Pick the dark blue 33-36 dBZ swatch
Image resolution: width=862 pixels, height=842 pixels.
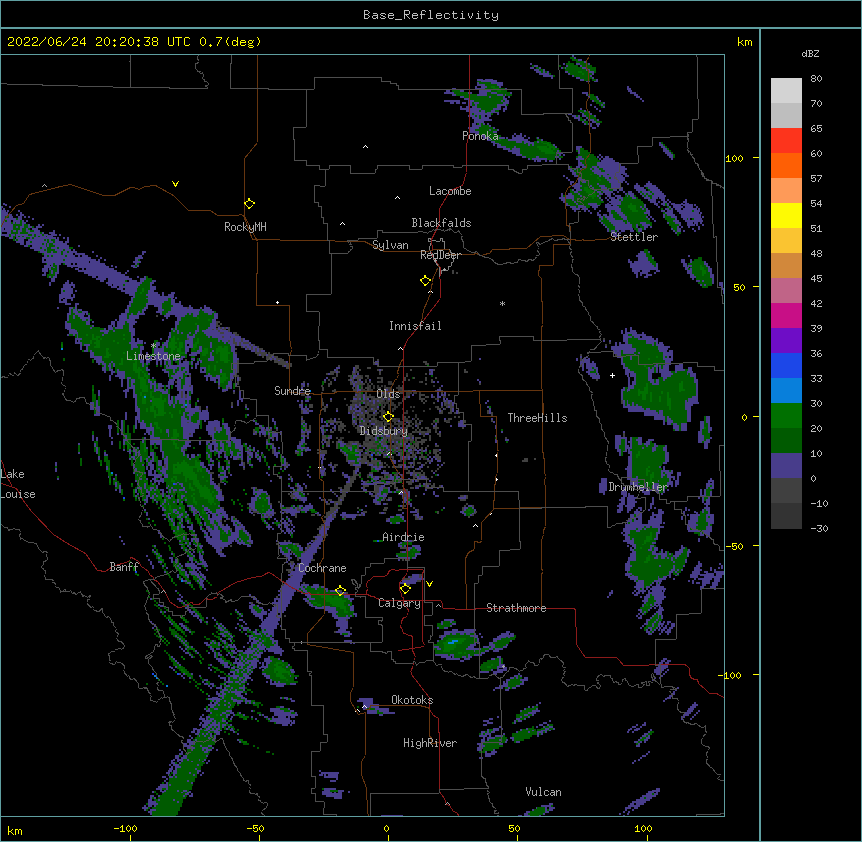pos(786,365)
